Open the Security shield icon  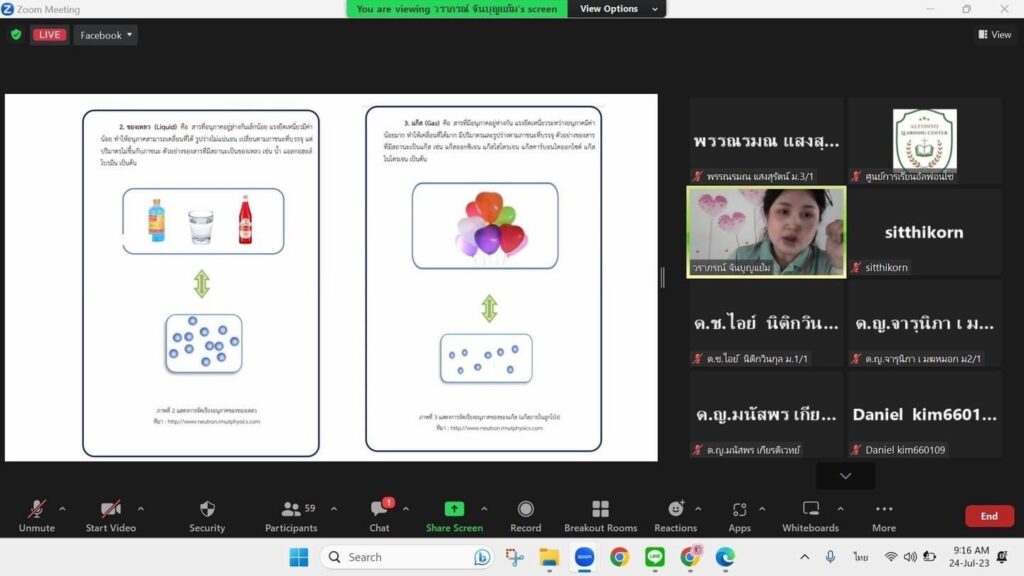pyautogui.click(x=207, y=510)
